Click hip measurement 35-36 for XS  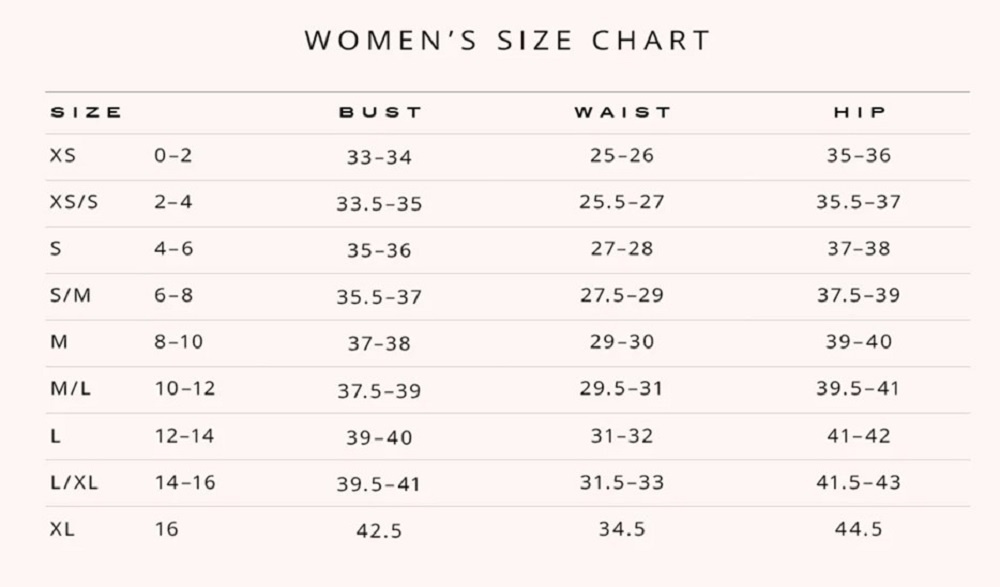(859, 156)
